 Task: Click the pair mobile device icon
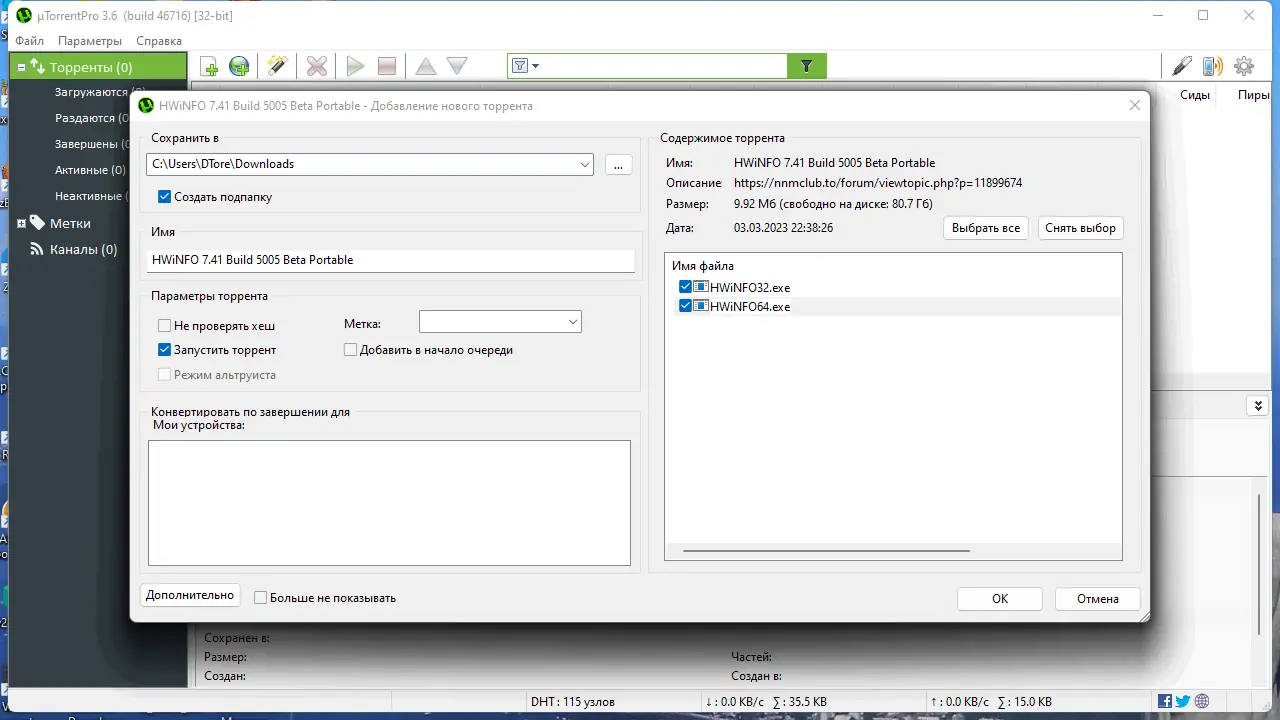click(x=1212, y=65)
